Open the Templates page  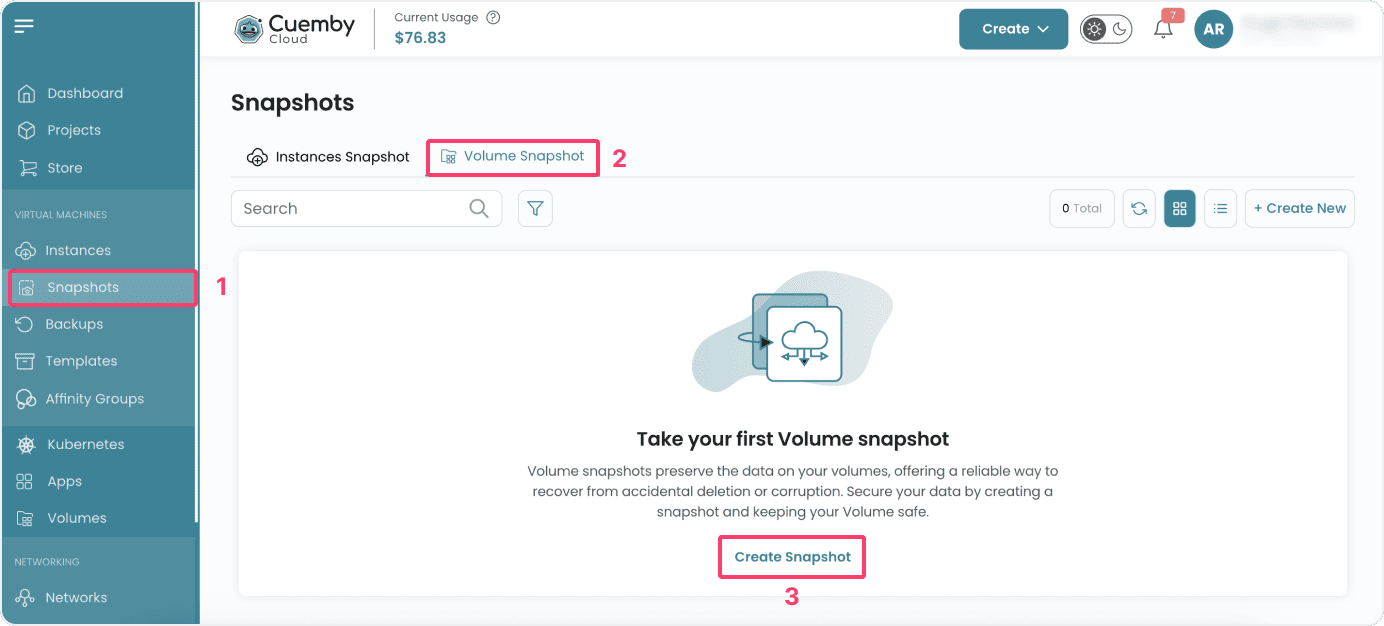pyautogui.click(x=79, y=361)
